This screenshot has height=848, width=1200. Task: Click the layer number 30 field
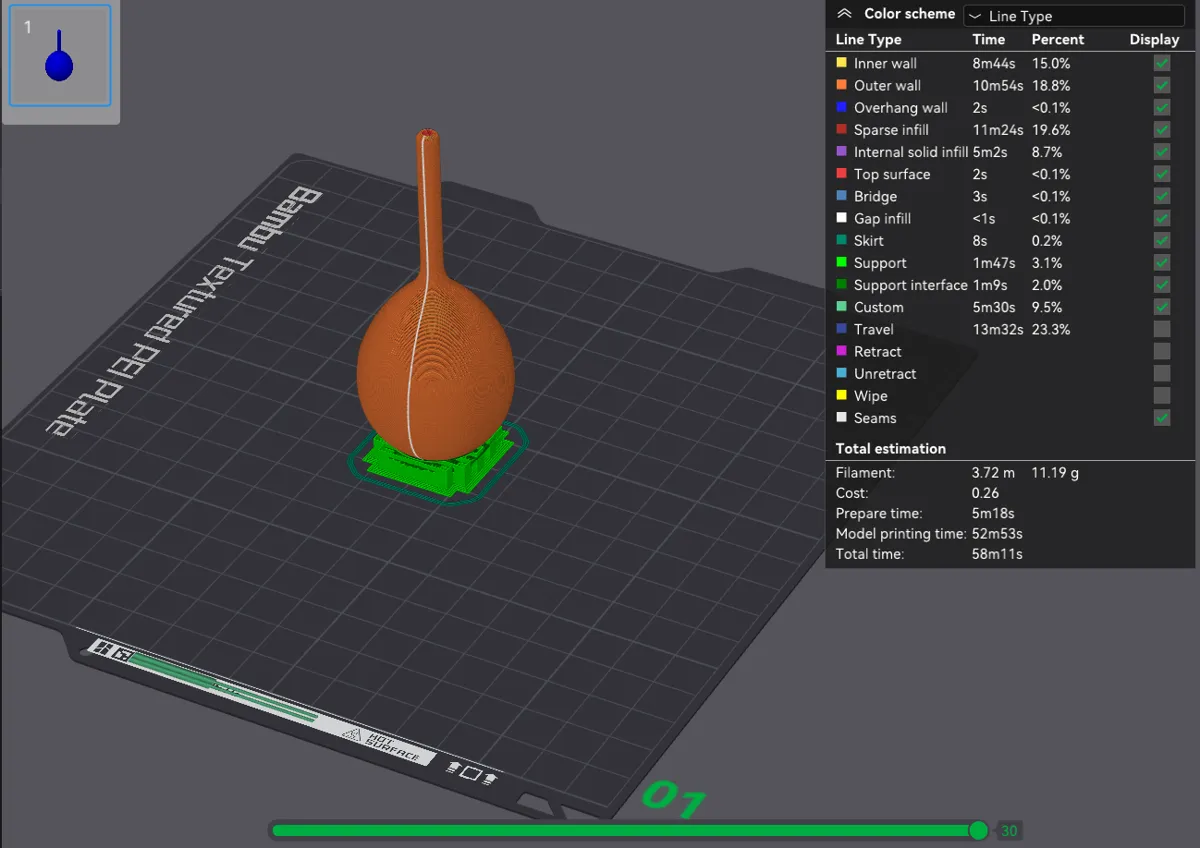pos(1009,831)
